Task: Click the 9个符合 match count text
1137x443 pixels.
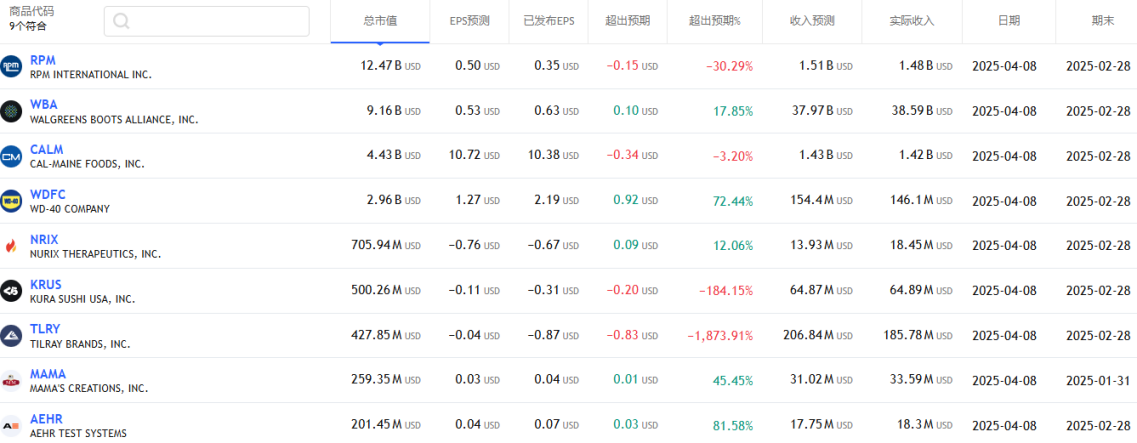Action: pos(28,26)
